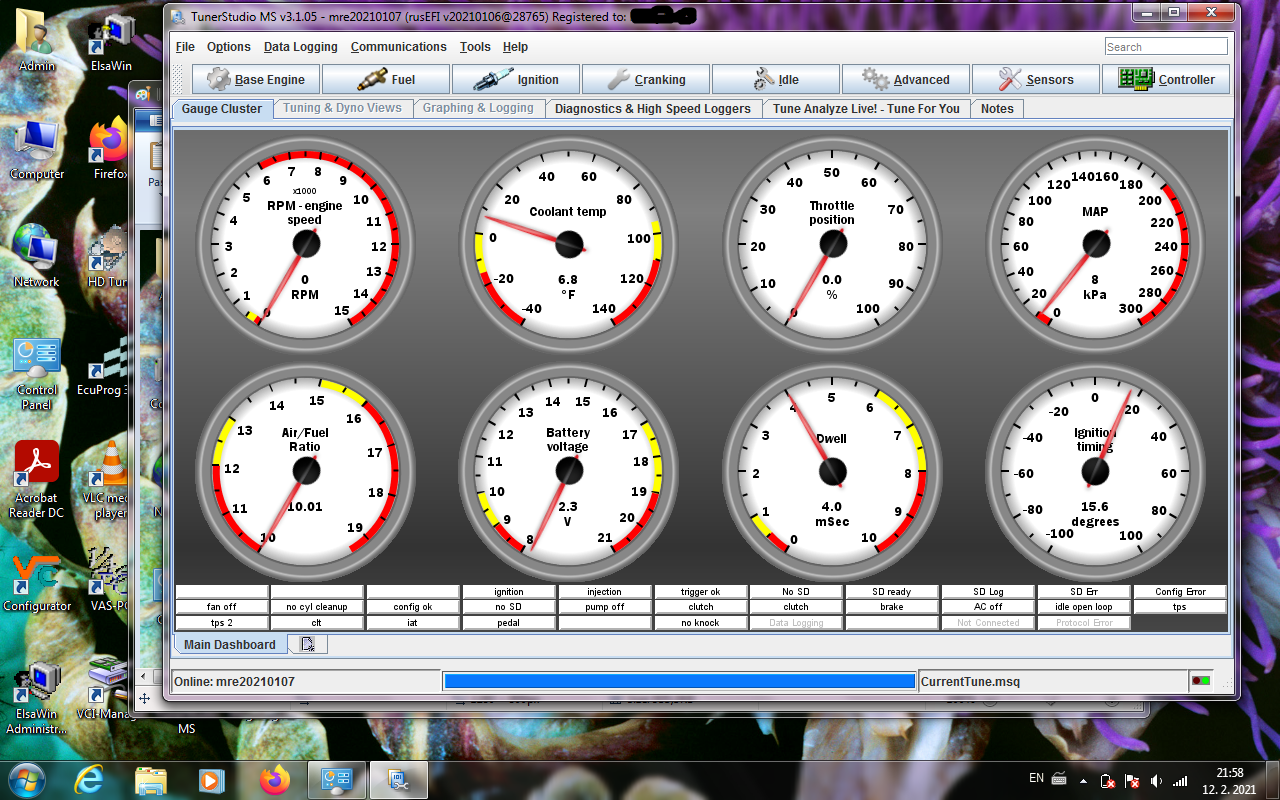Image resolution: width=1280 pixels, height=800 pixels.
Task: Click the 'SD ready' indicator
Action: (892, 592)
